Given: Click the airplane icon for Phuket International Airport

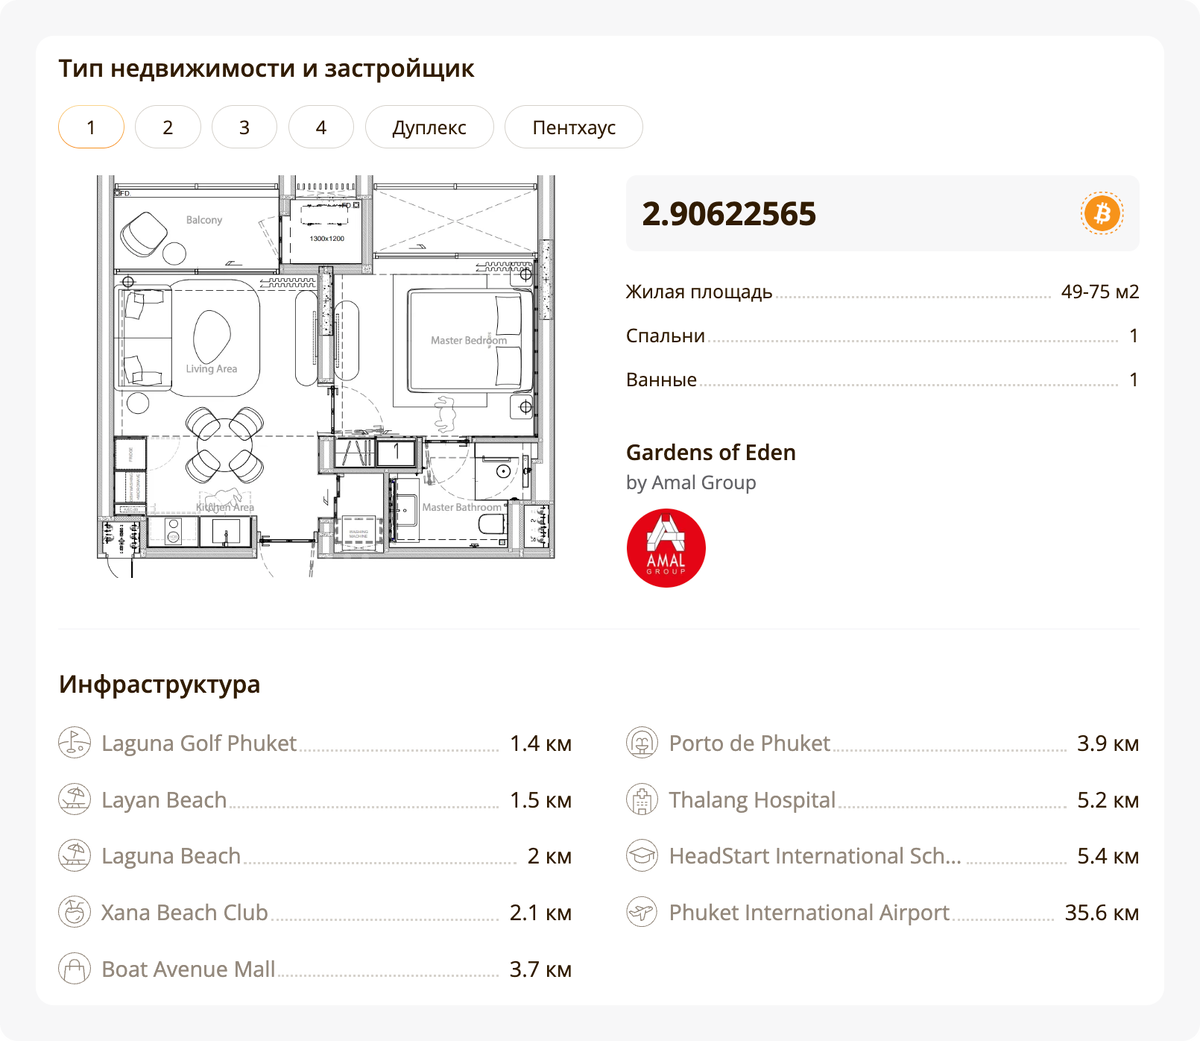Looking at the screenshot, I should (642, 912).
